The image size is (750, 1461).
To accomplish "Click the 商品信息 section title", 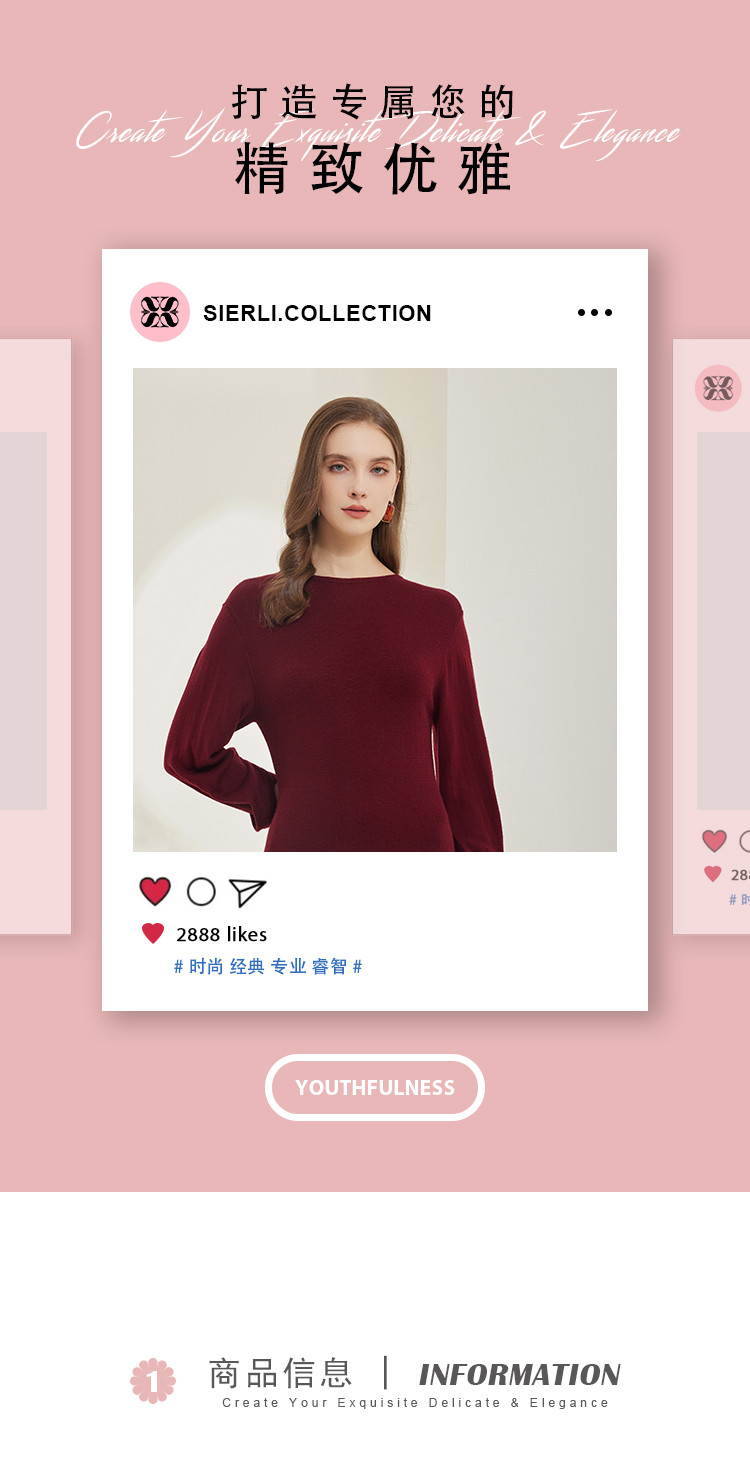I will 281,1373.
